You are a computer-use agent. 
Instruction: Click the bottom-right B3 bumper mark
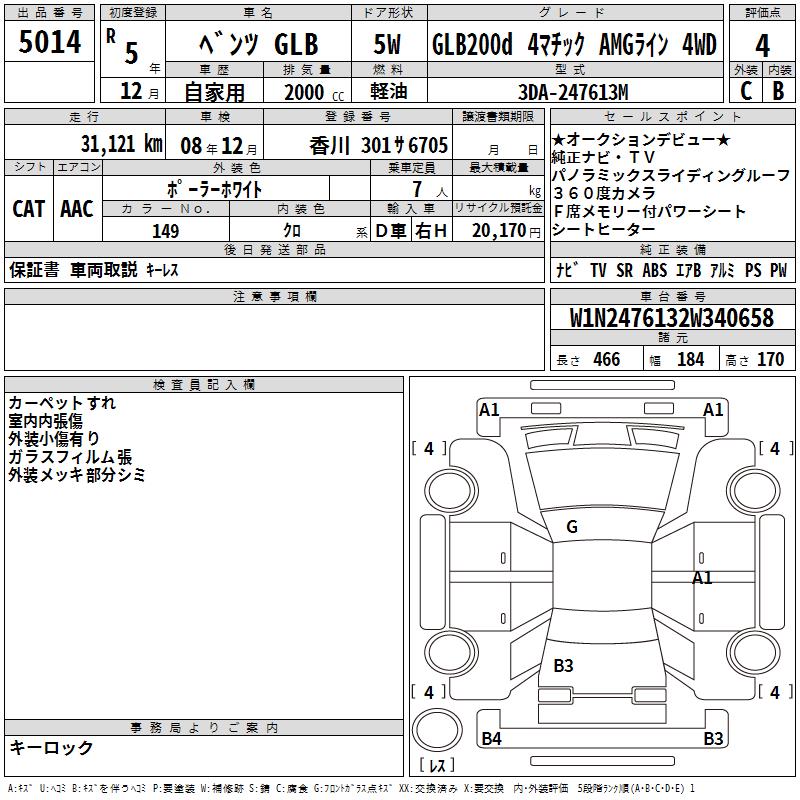coord(713,738)
